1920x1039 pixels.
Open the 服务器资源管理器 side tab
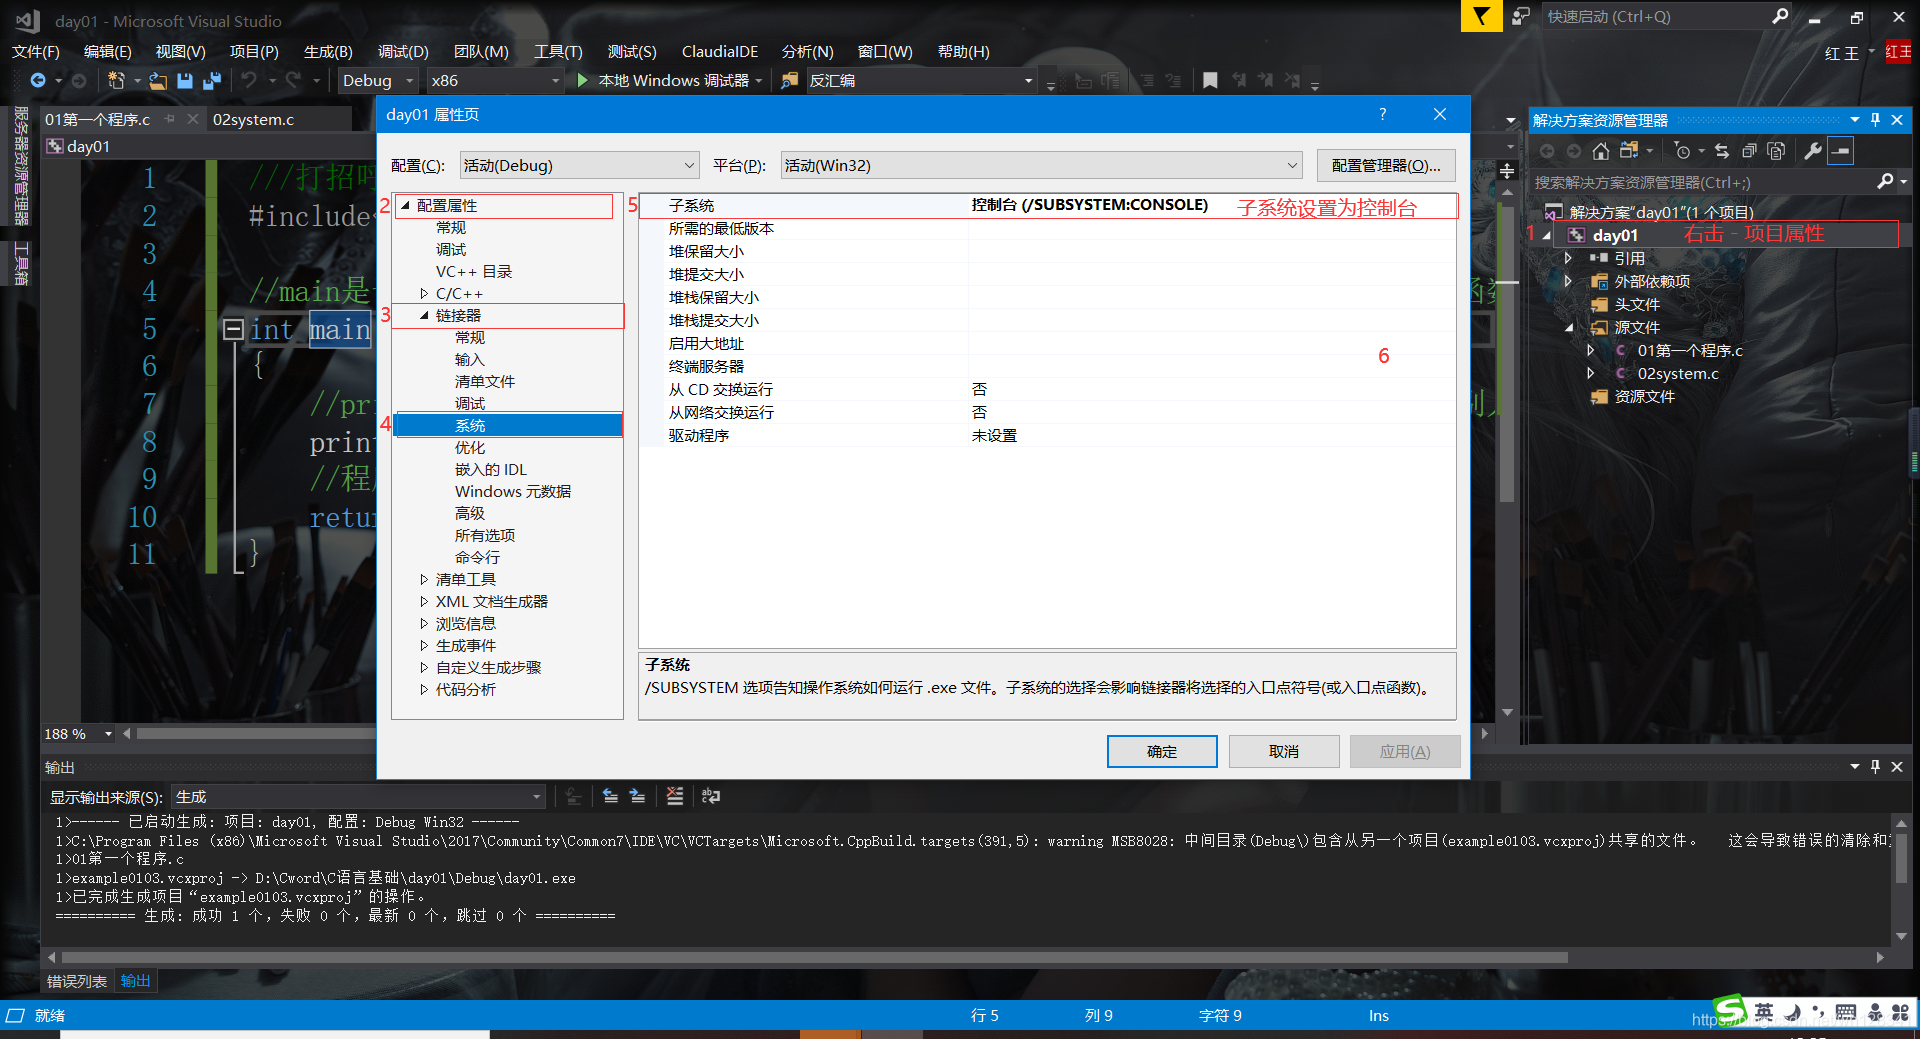20,166
